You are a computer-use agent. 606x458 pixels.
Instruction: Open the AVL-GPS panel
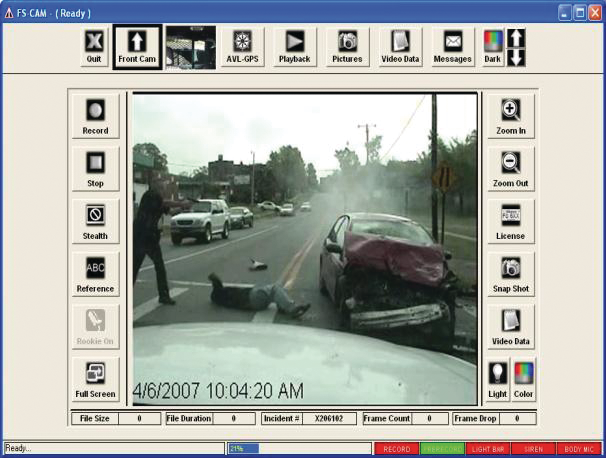243,46
